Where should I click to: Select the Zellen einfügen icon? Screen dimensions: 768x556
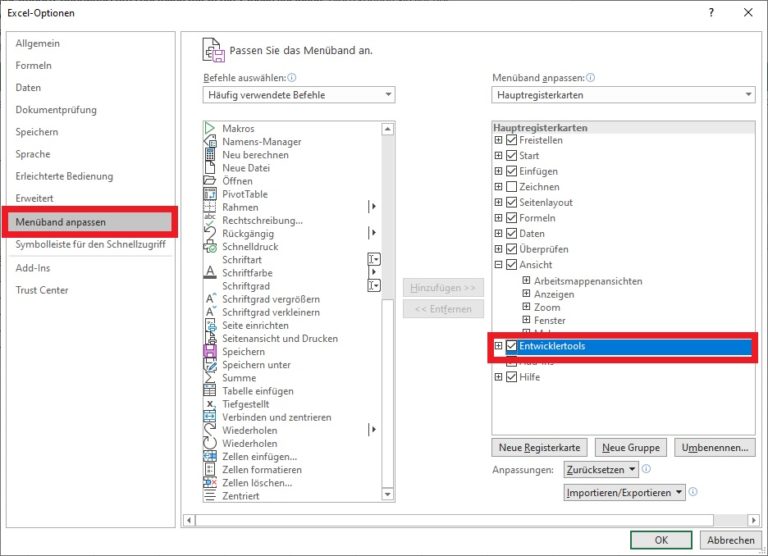210,456
